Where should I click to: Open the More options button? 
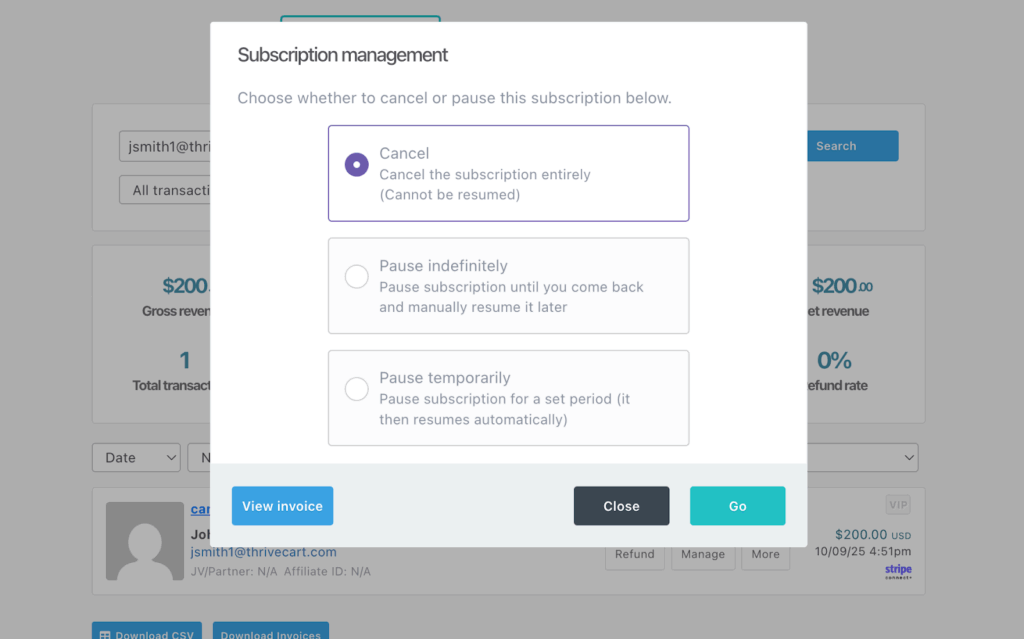tap(765, 554)
